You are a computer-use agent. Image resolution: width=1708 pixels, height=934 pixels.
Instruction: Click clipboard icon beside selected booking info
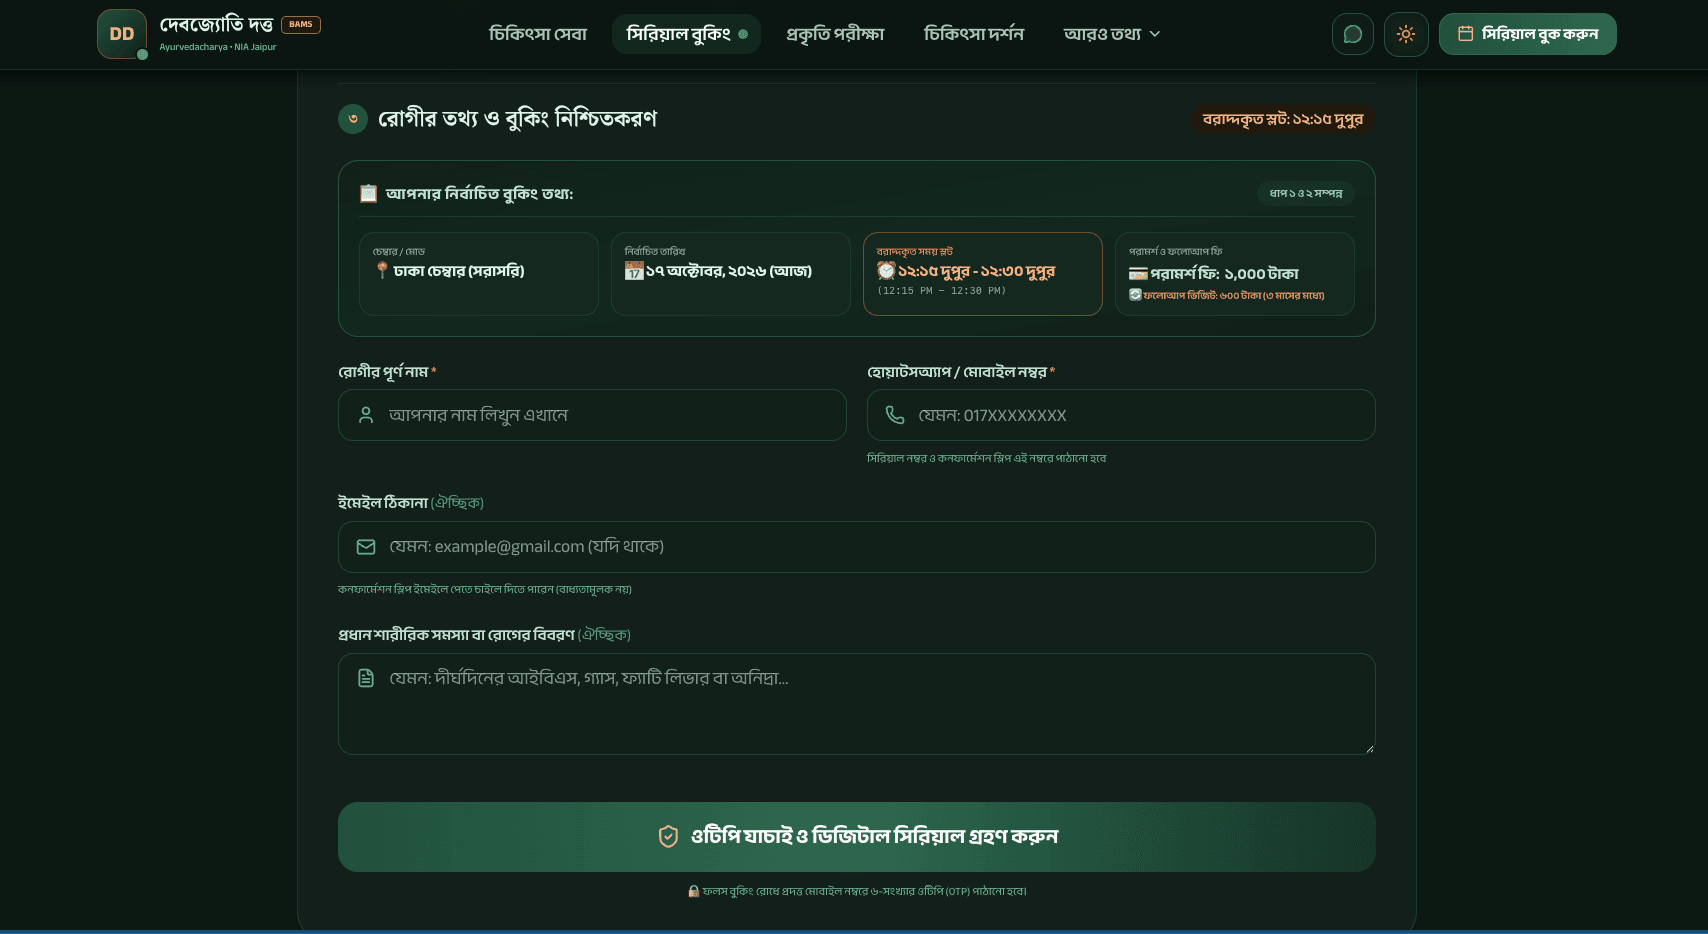[368, 193]
